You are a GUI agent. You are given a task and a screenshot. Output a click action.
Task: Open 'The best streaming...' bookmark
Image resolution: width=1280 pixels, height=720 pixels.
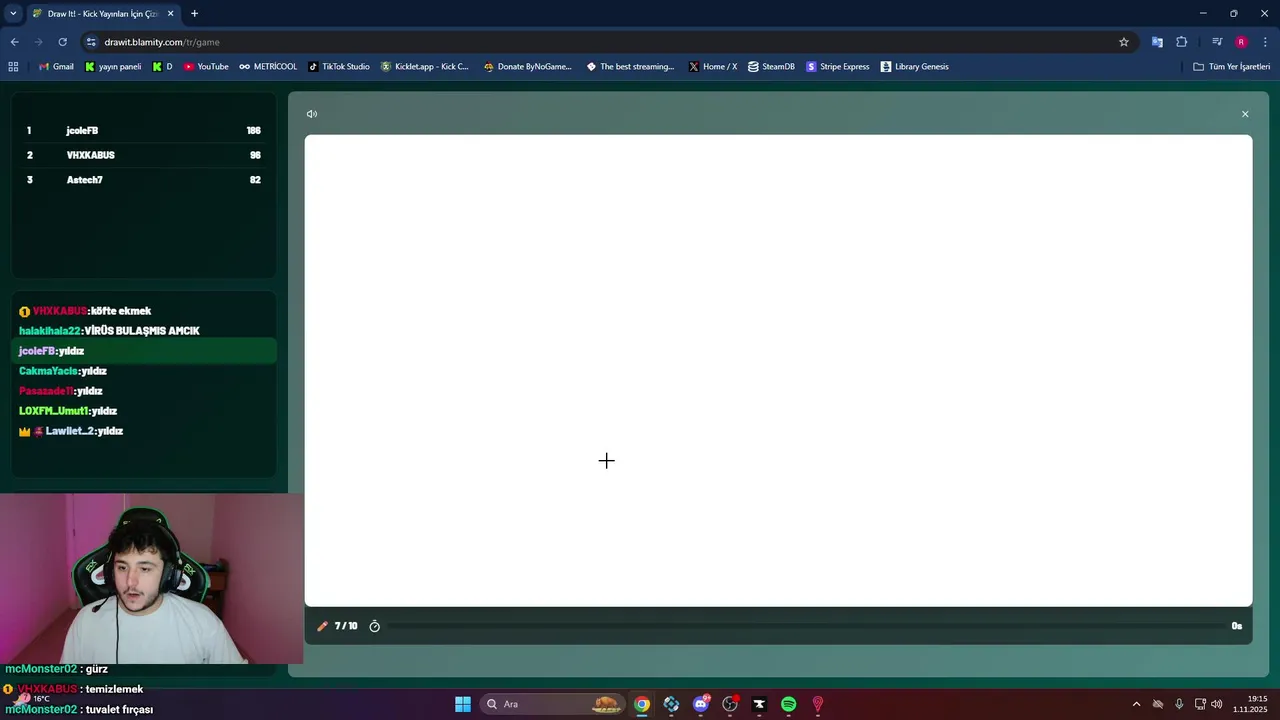[x=630, y=67]
